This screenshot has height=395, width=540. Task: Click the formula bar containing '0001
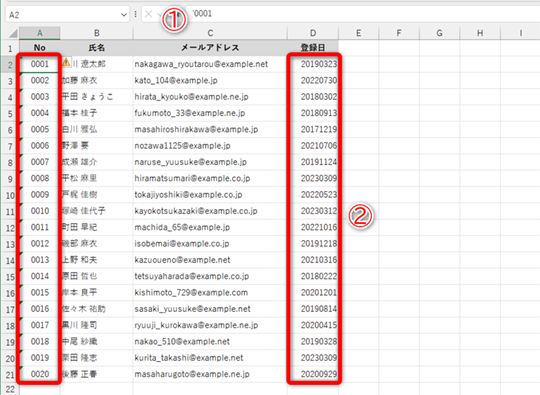[363, 14]
